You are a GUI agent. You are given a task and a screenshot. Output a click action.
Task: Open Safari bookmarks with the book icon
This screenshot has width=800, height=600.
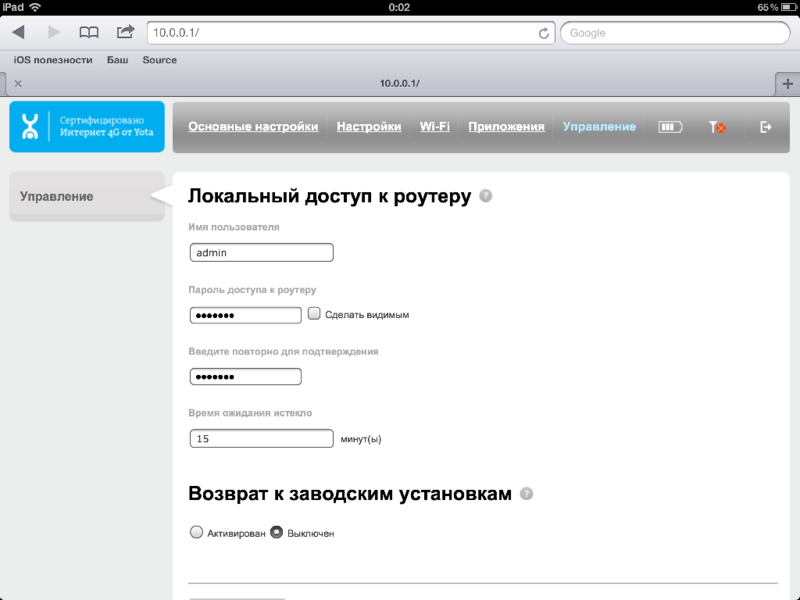coord(88,31)
